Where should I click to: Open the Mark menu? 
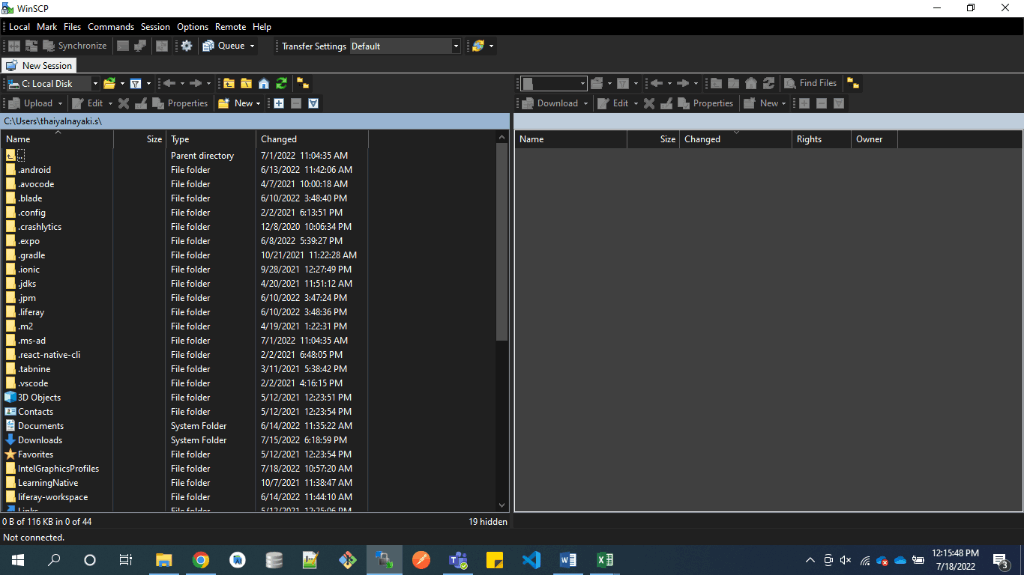click(x=46, y=27)
